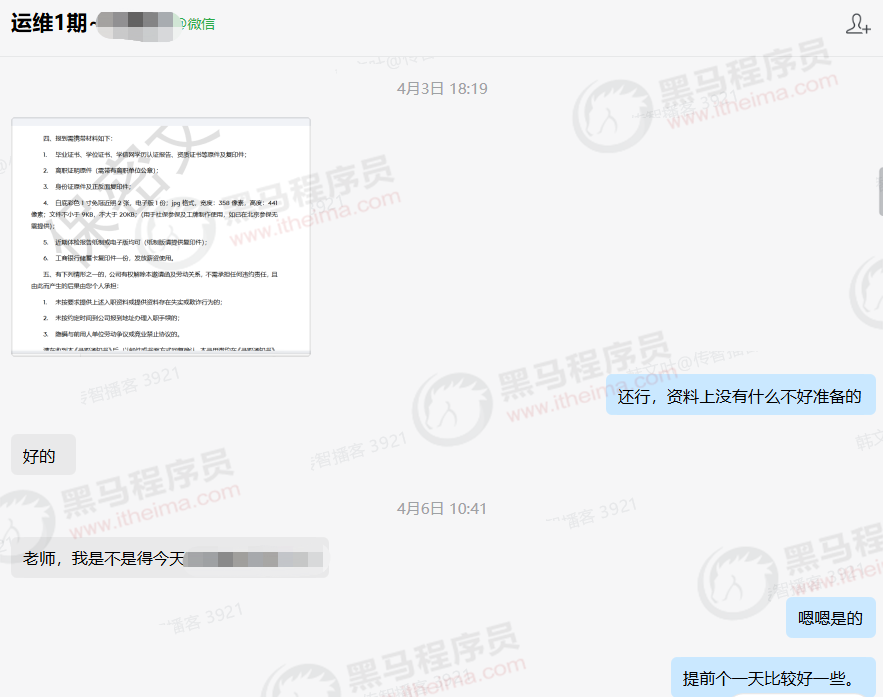Click the scrollbar handle on right edge
The width and height of the screenshot is (883, 697).
point(880,191)
